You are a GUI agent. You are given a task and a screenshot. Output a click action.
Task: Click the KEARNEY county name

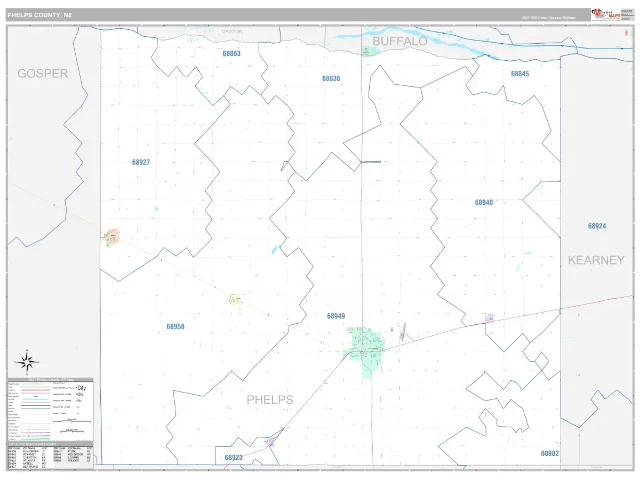pos(596,260)
